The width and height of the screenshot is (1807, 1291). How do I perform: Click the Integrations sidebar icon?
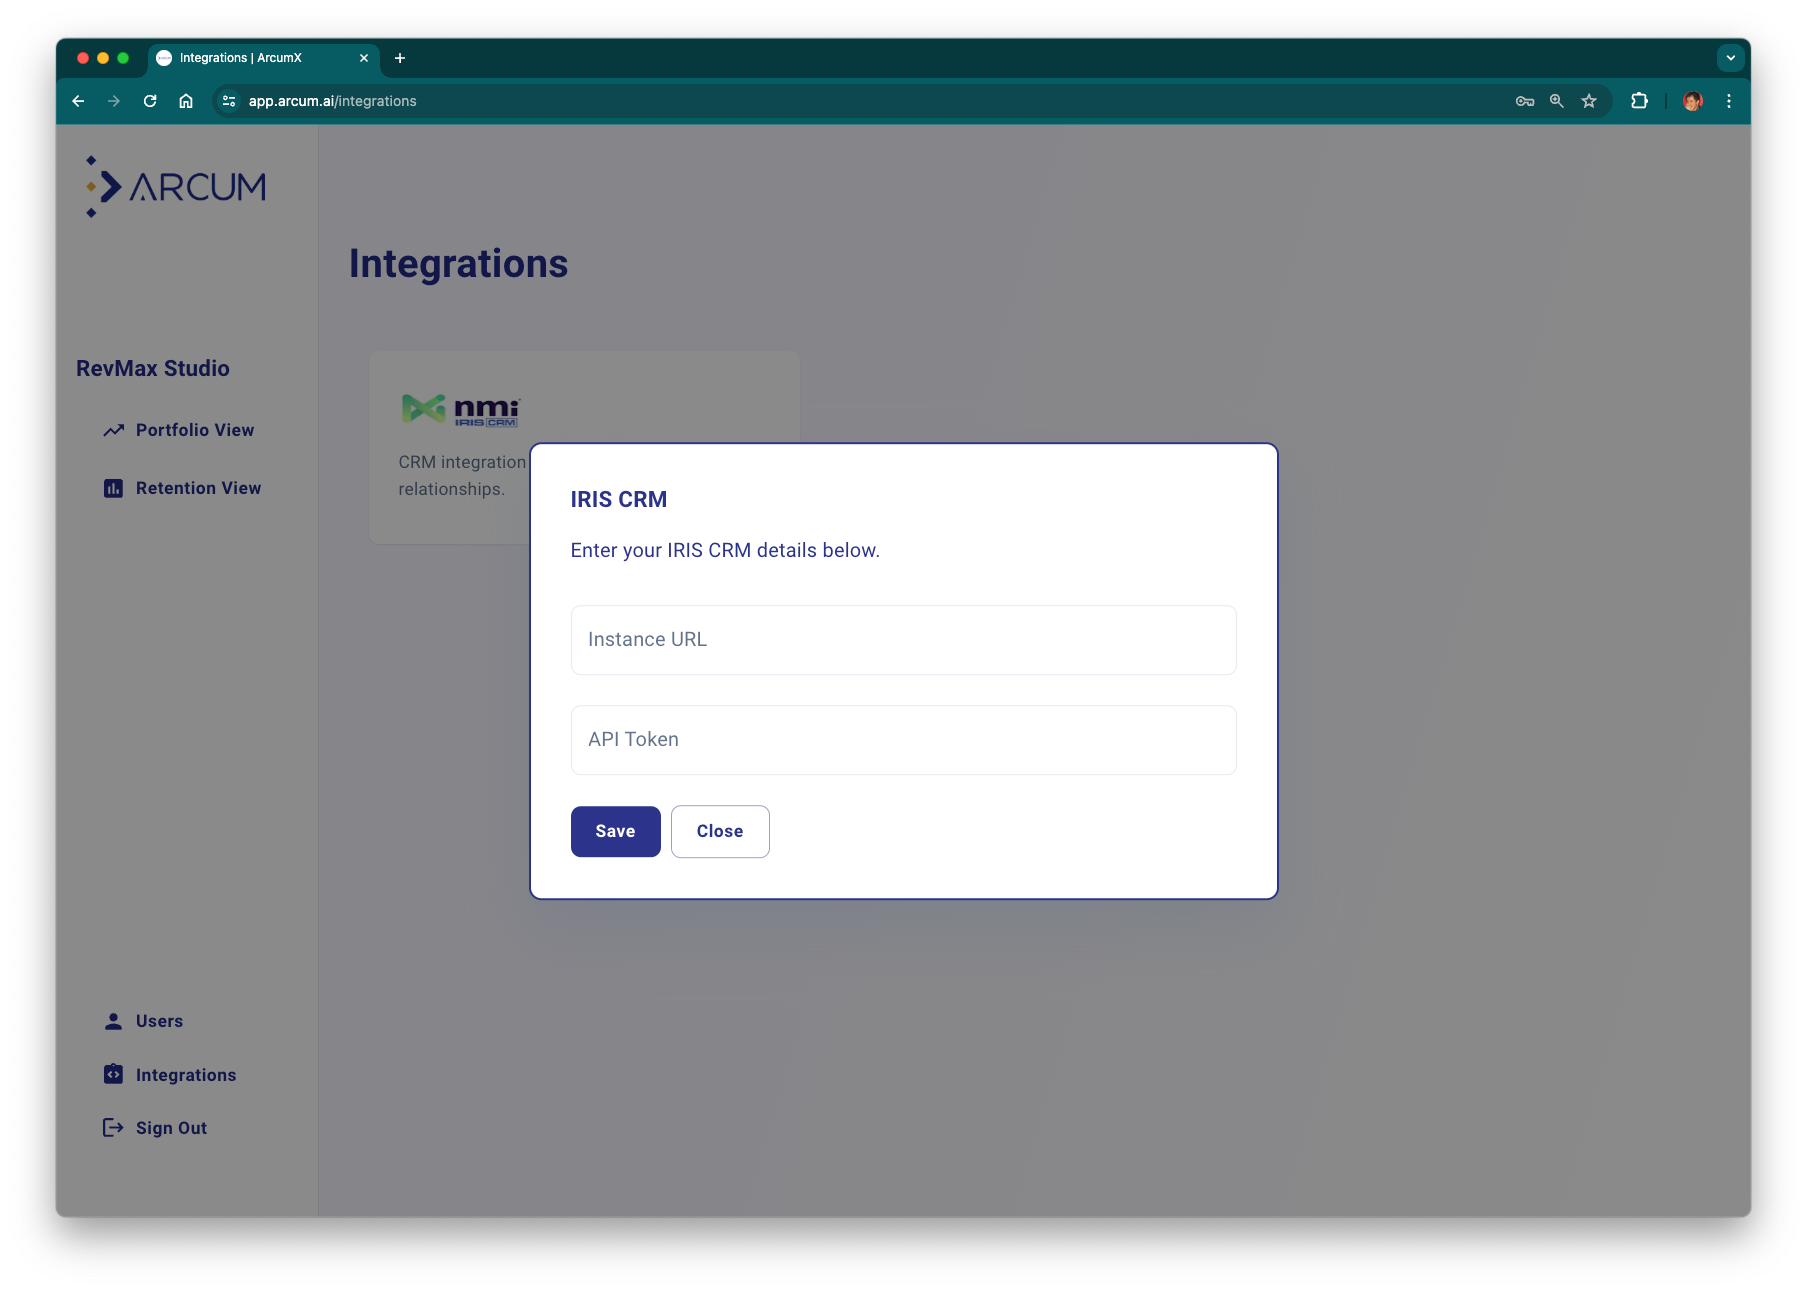[x=113, y=1074]
